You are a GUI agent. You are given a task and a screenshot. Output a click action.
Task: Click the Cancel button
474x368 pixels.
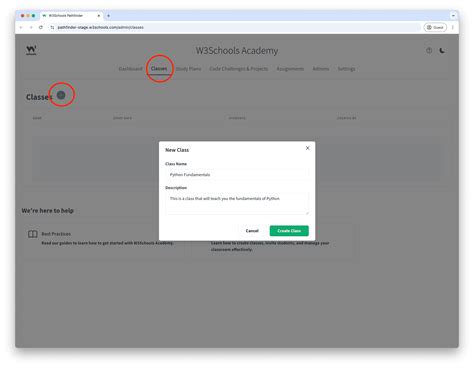[252, 231]
